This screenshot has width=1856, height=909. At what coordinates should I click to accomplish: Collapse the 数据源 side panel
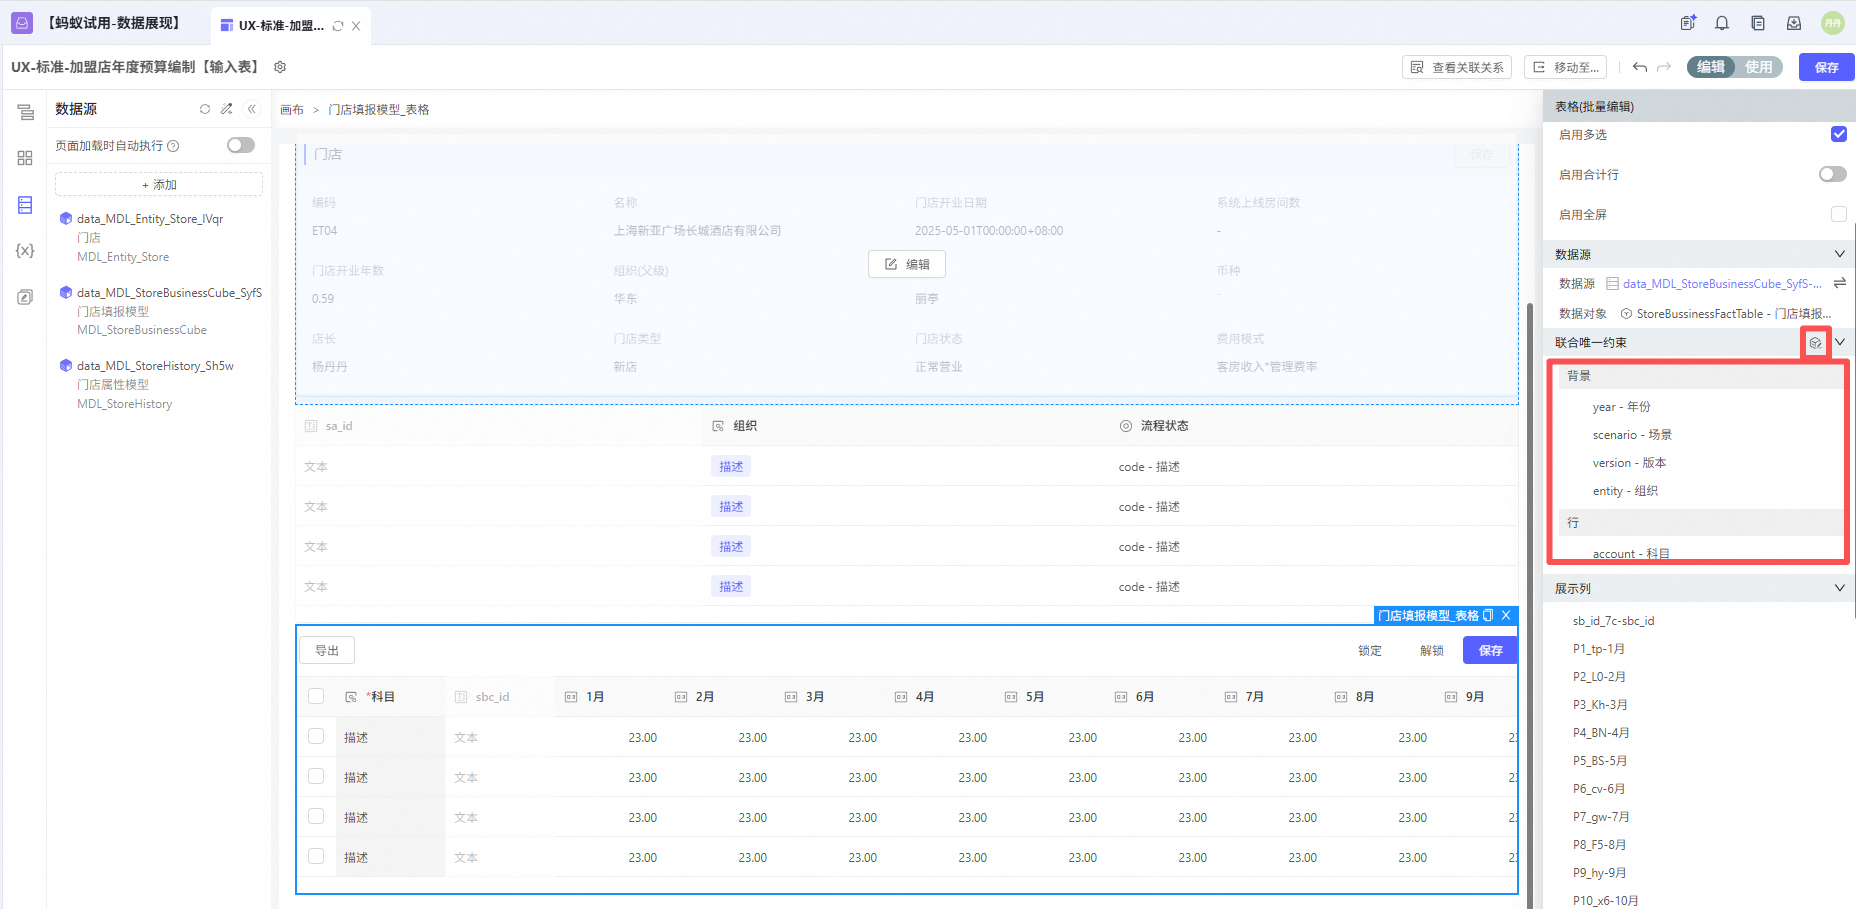point(252,109)
